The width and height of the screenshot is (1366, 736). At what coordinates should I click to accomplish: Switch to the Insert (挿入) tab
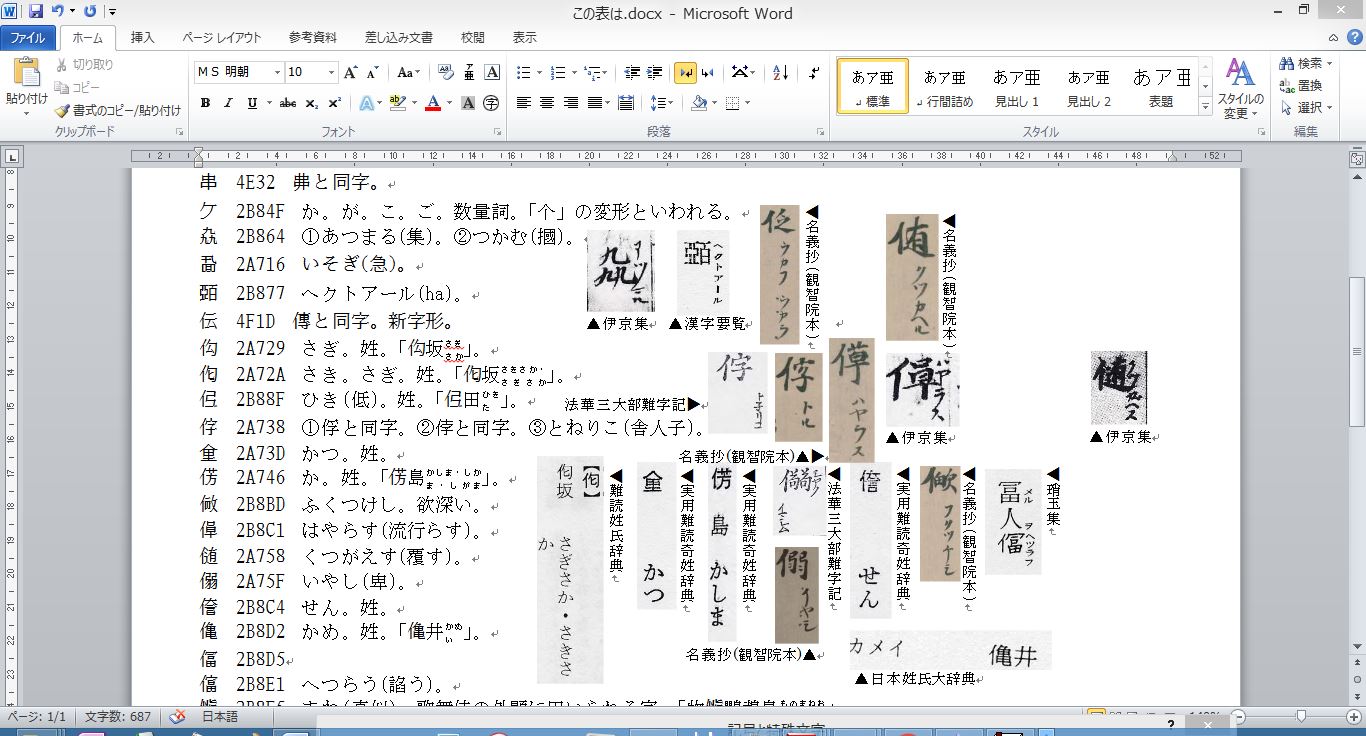143,38
